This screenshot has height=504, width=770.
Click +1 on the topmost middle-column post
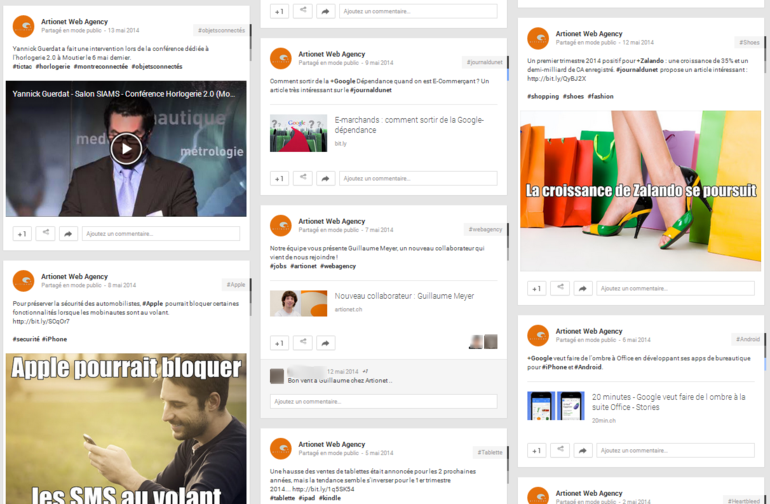tap(279, 11)
